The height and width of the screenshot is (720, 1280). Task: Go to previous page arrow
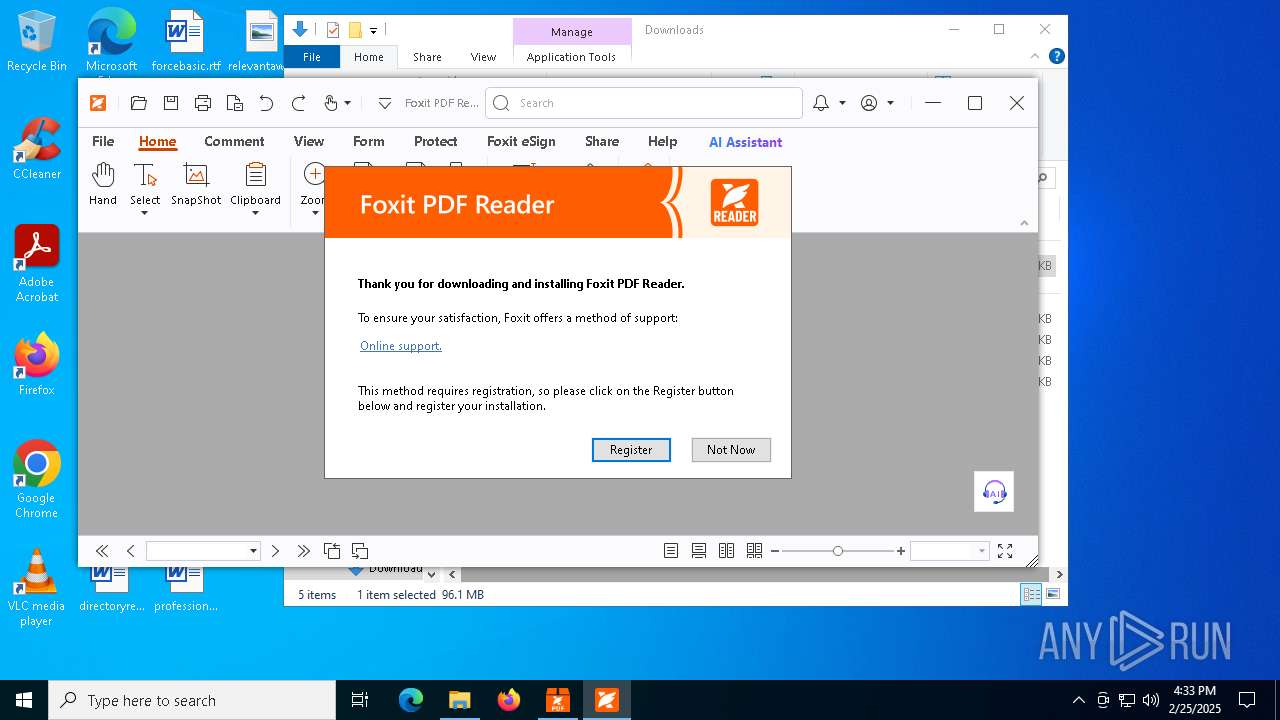pos(130,551)
